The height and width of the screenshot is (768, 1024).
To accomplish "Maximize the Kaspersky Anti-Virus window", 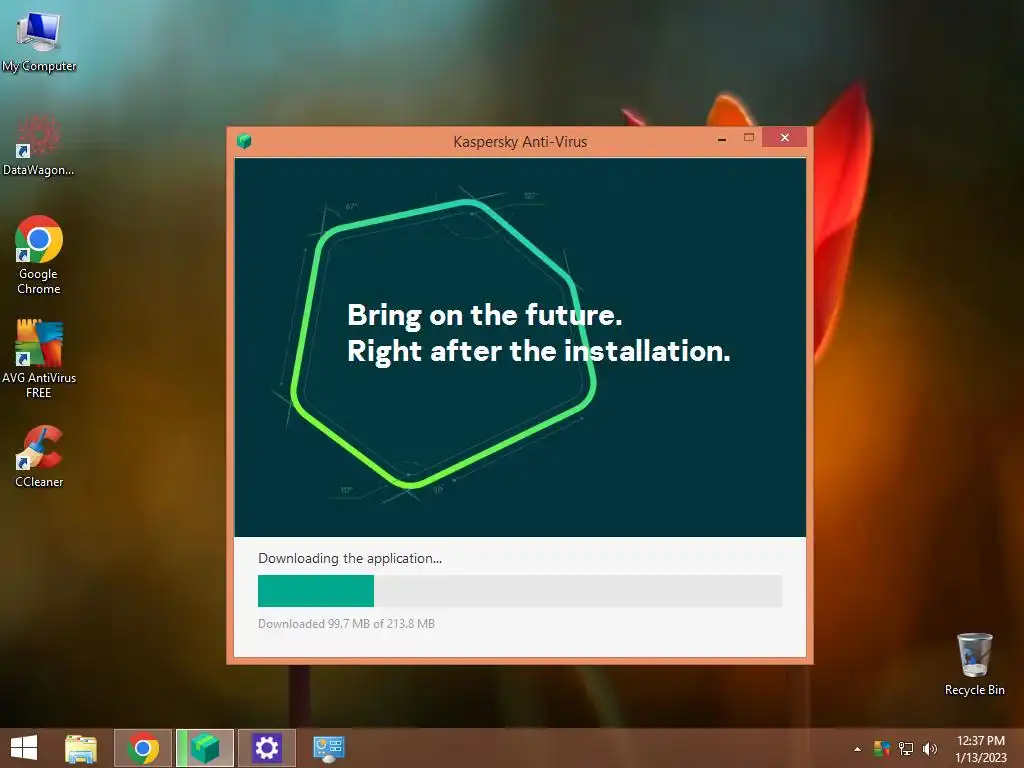I will tap(749, 138).
